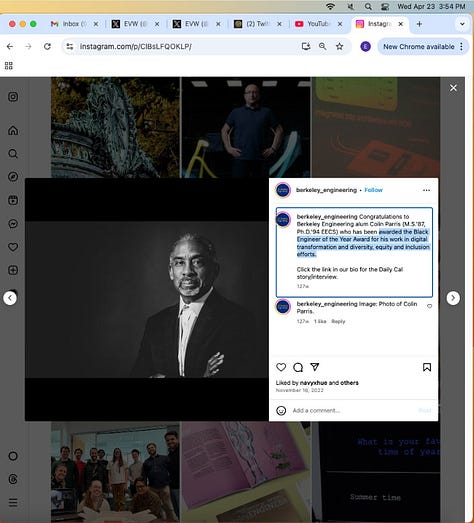Open post options three-dot menu

426,190
